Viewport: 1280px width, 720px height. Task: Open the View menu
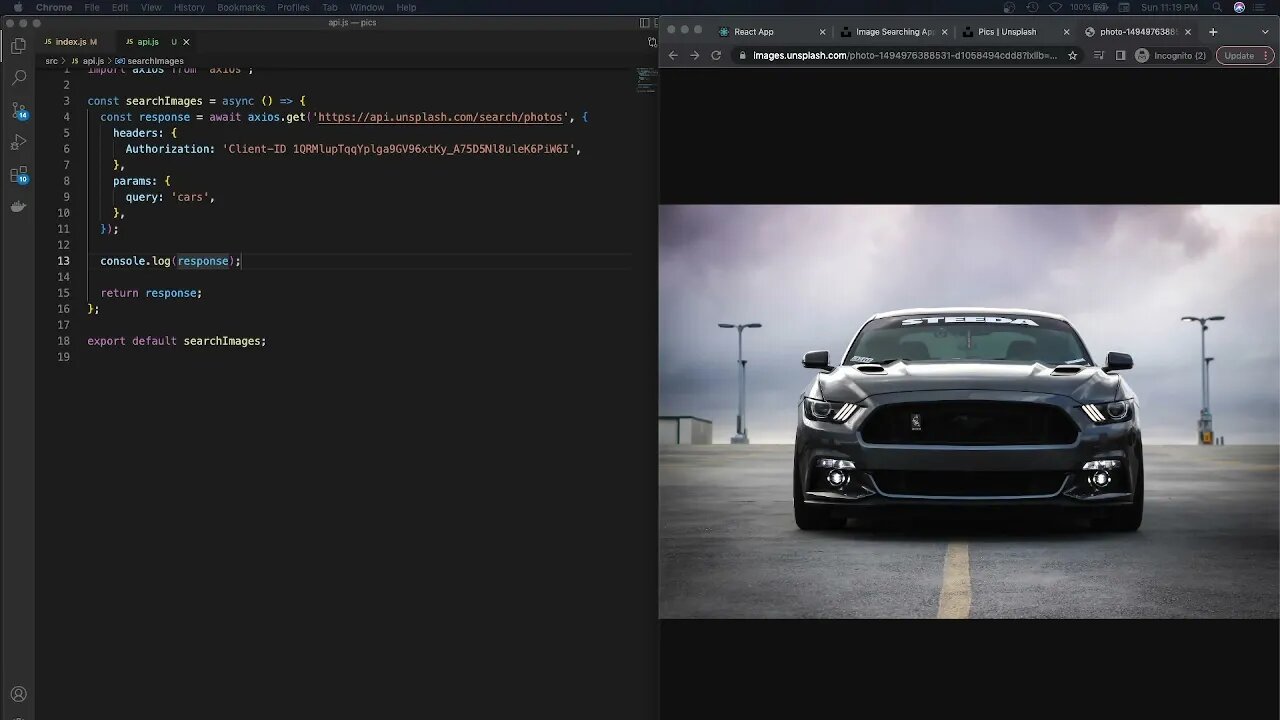pos(151,7)
